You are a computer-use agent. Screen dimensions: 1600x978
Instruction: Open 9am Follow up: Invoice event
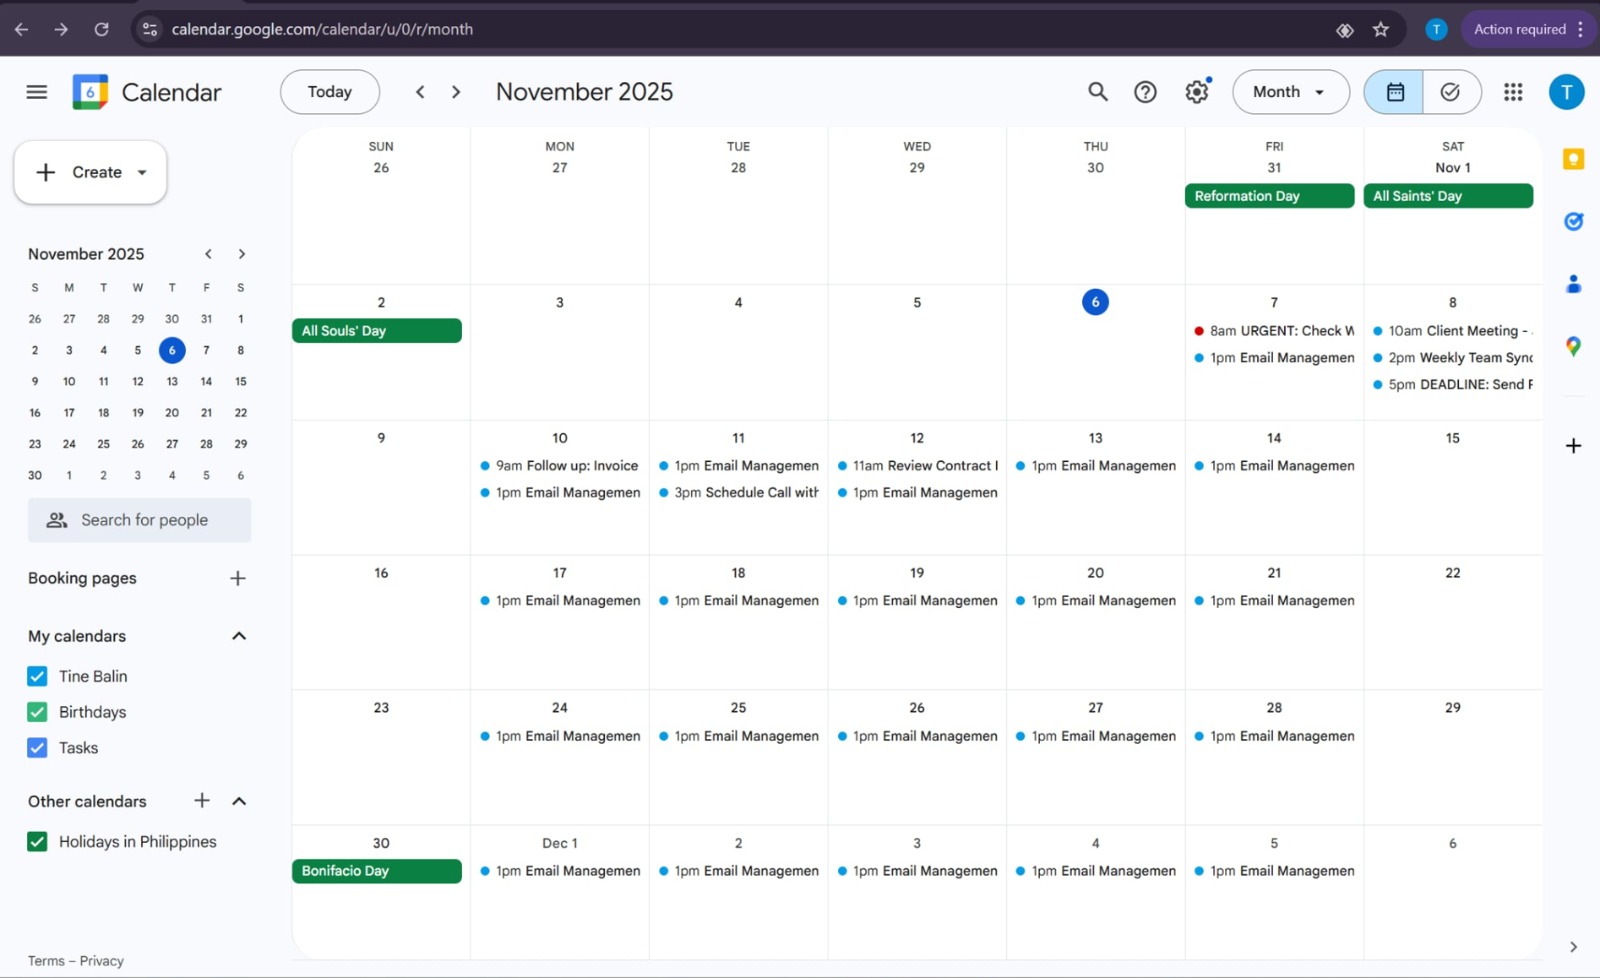[x=559, y=466]
